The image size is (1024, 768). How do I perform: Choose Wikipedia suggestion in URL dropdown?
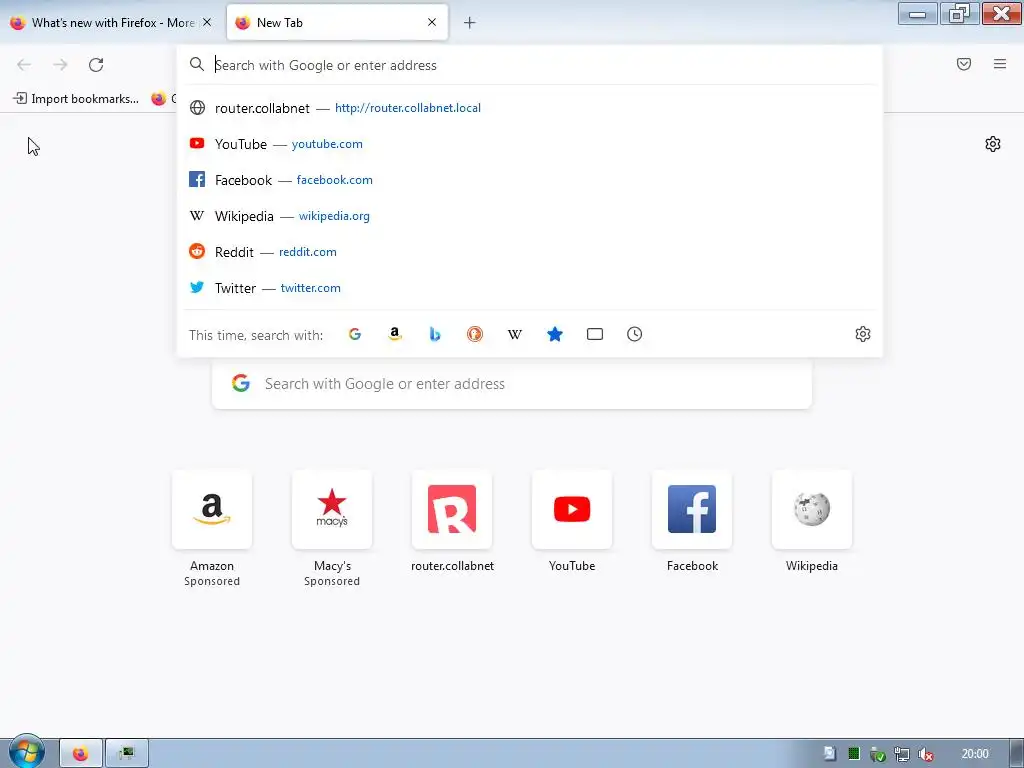[530, 216]
